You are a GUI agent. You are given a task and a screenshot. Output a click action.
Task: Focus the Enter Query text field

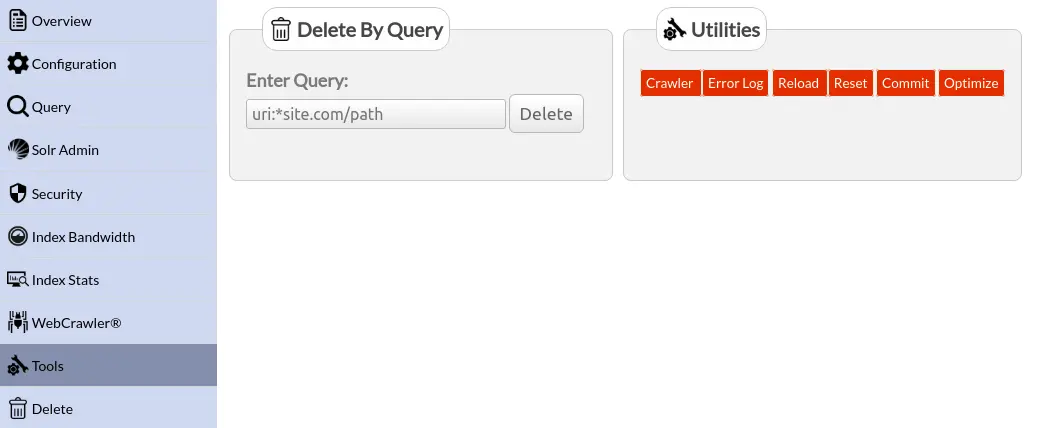375,114
